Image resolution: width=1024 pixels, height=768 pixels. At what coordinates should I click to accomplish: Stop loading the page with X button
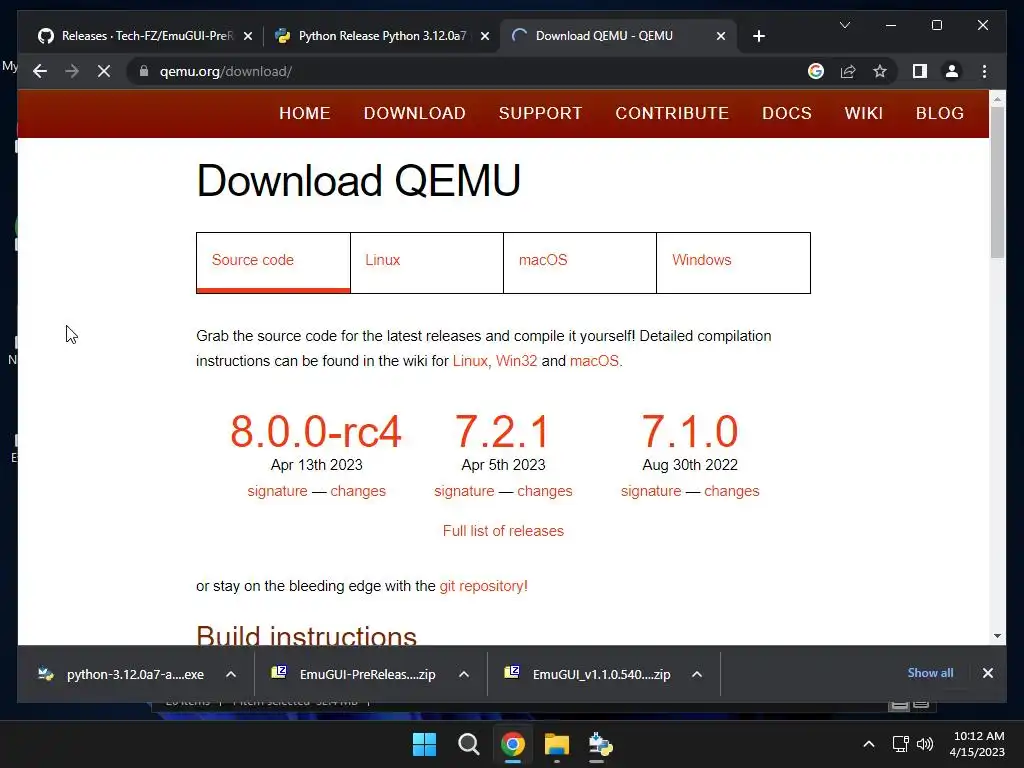coord(104,71)
